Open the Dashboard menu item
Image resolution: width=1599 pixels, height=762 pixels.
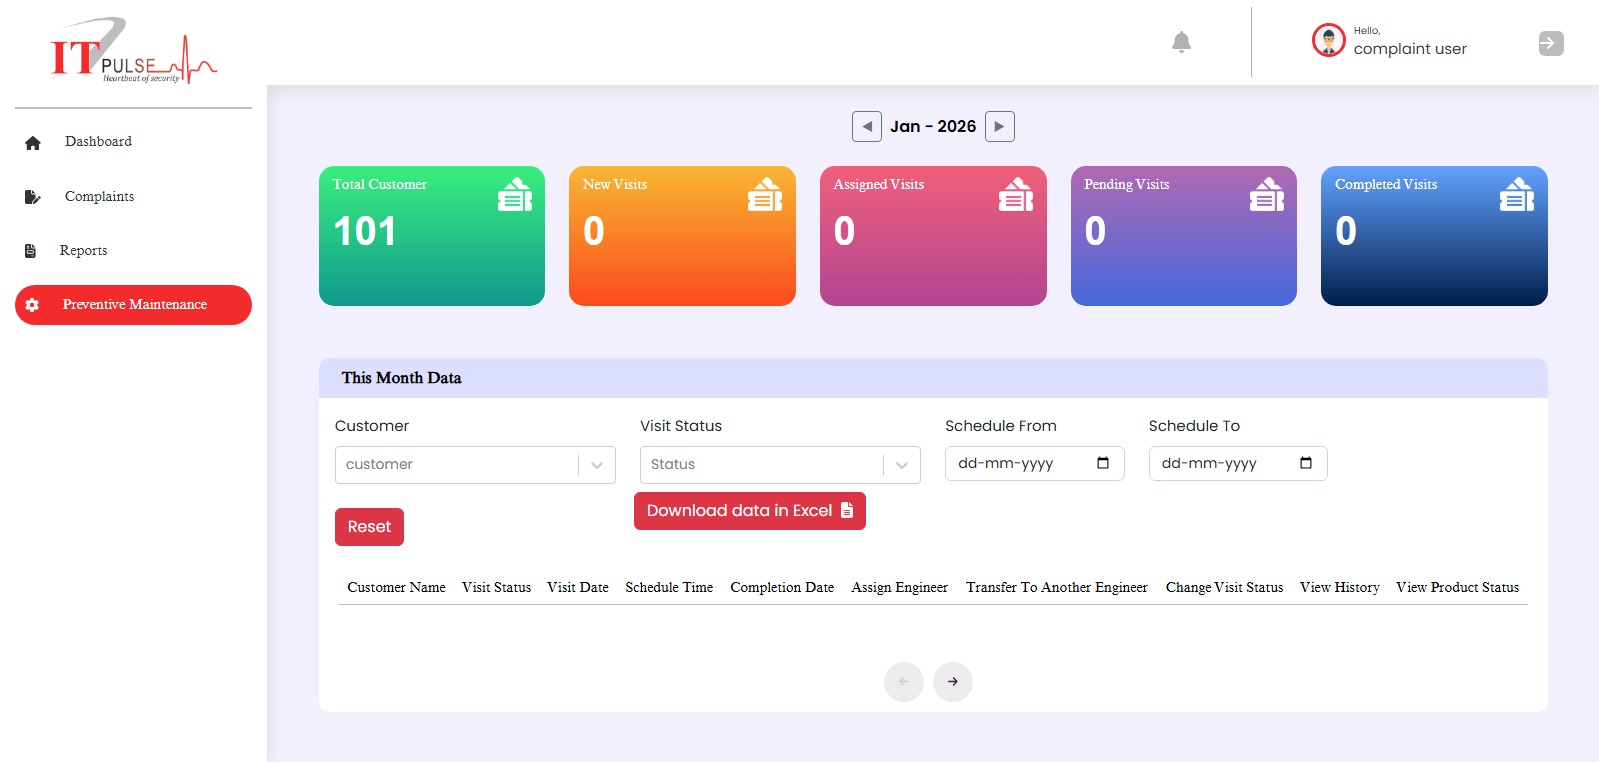[x=98, y=142]
